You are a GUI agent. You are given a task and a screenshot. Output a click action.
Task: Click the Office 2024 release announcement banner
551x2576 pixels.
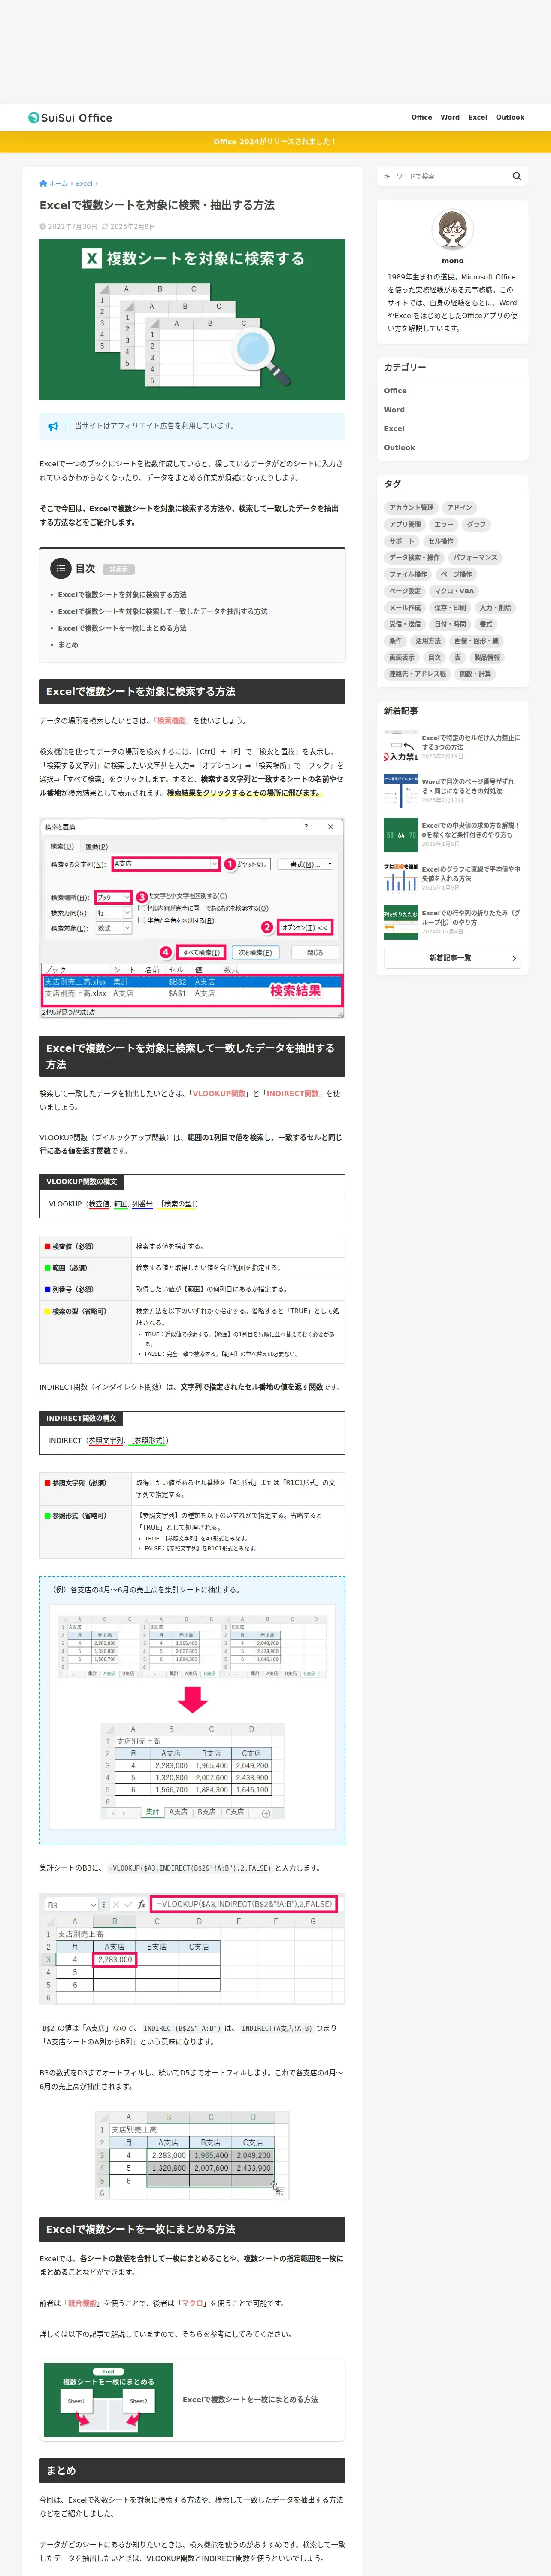coord(275,142)
